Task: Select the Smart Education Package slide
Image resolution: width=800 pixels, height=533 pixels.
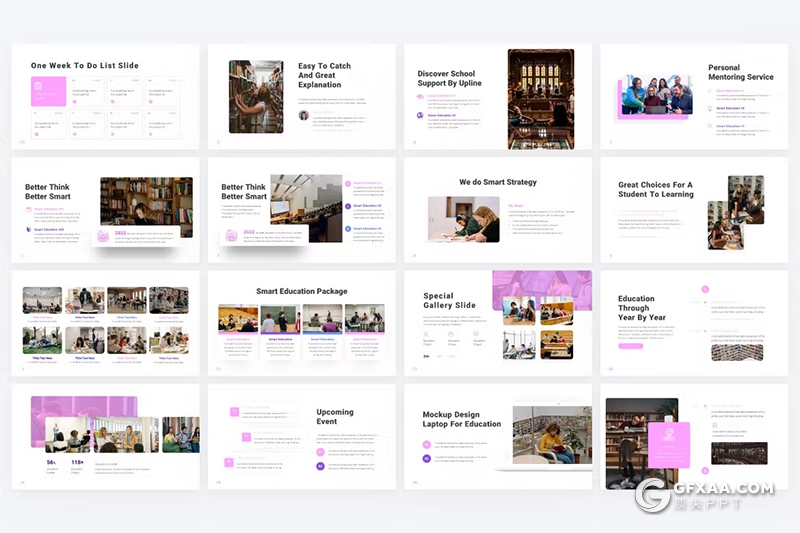Action: (301, 323)
